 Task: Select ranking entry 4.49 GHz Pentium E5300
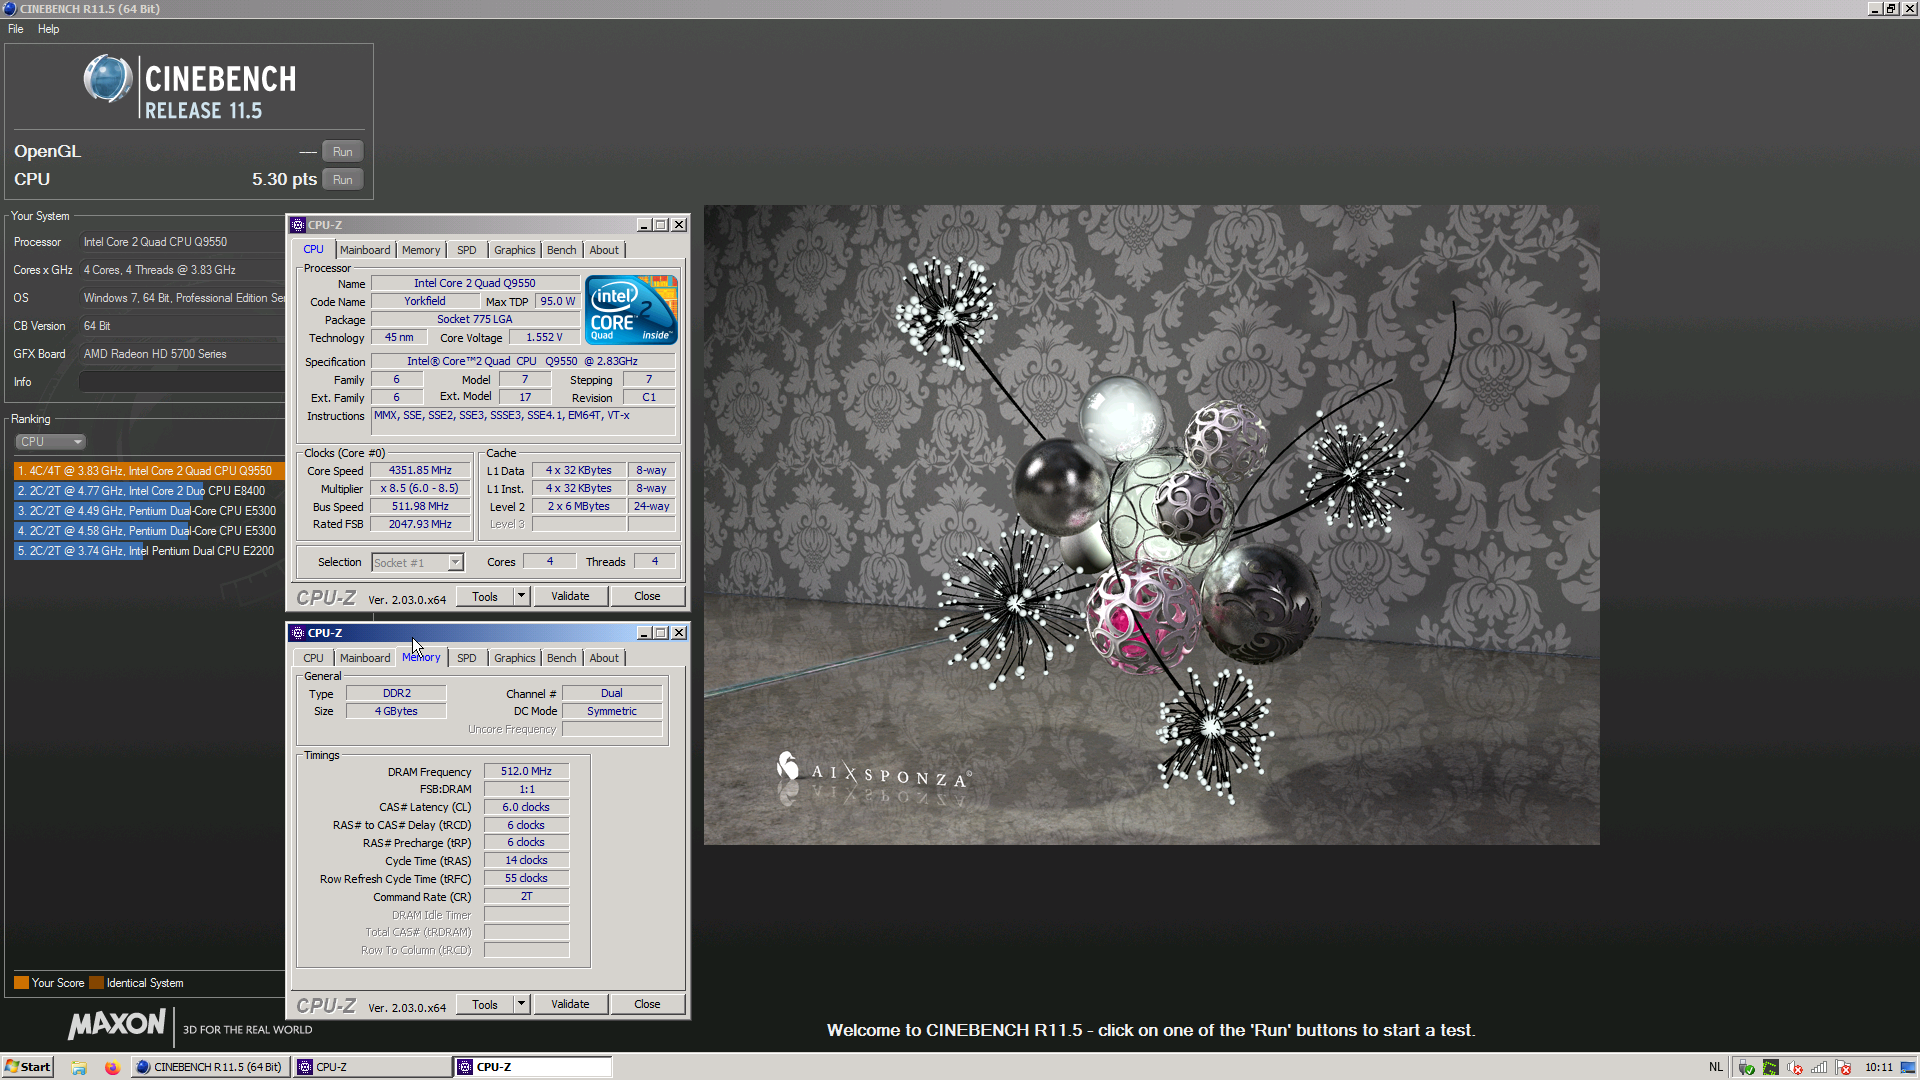(150, 511)
